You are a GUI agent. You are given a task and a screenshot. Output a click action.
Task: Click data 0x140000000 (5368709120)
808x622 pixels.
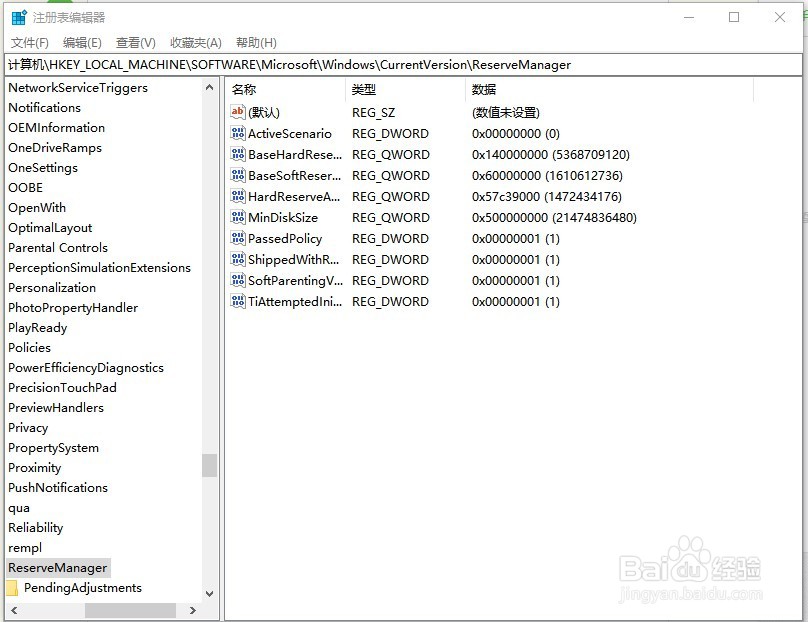click(550, 155)
